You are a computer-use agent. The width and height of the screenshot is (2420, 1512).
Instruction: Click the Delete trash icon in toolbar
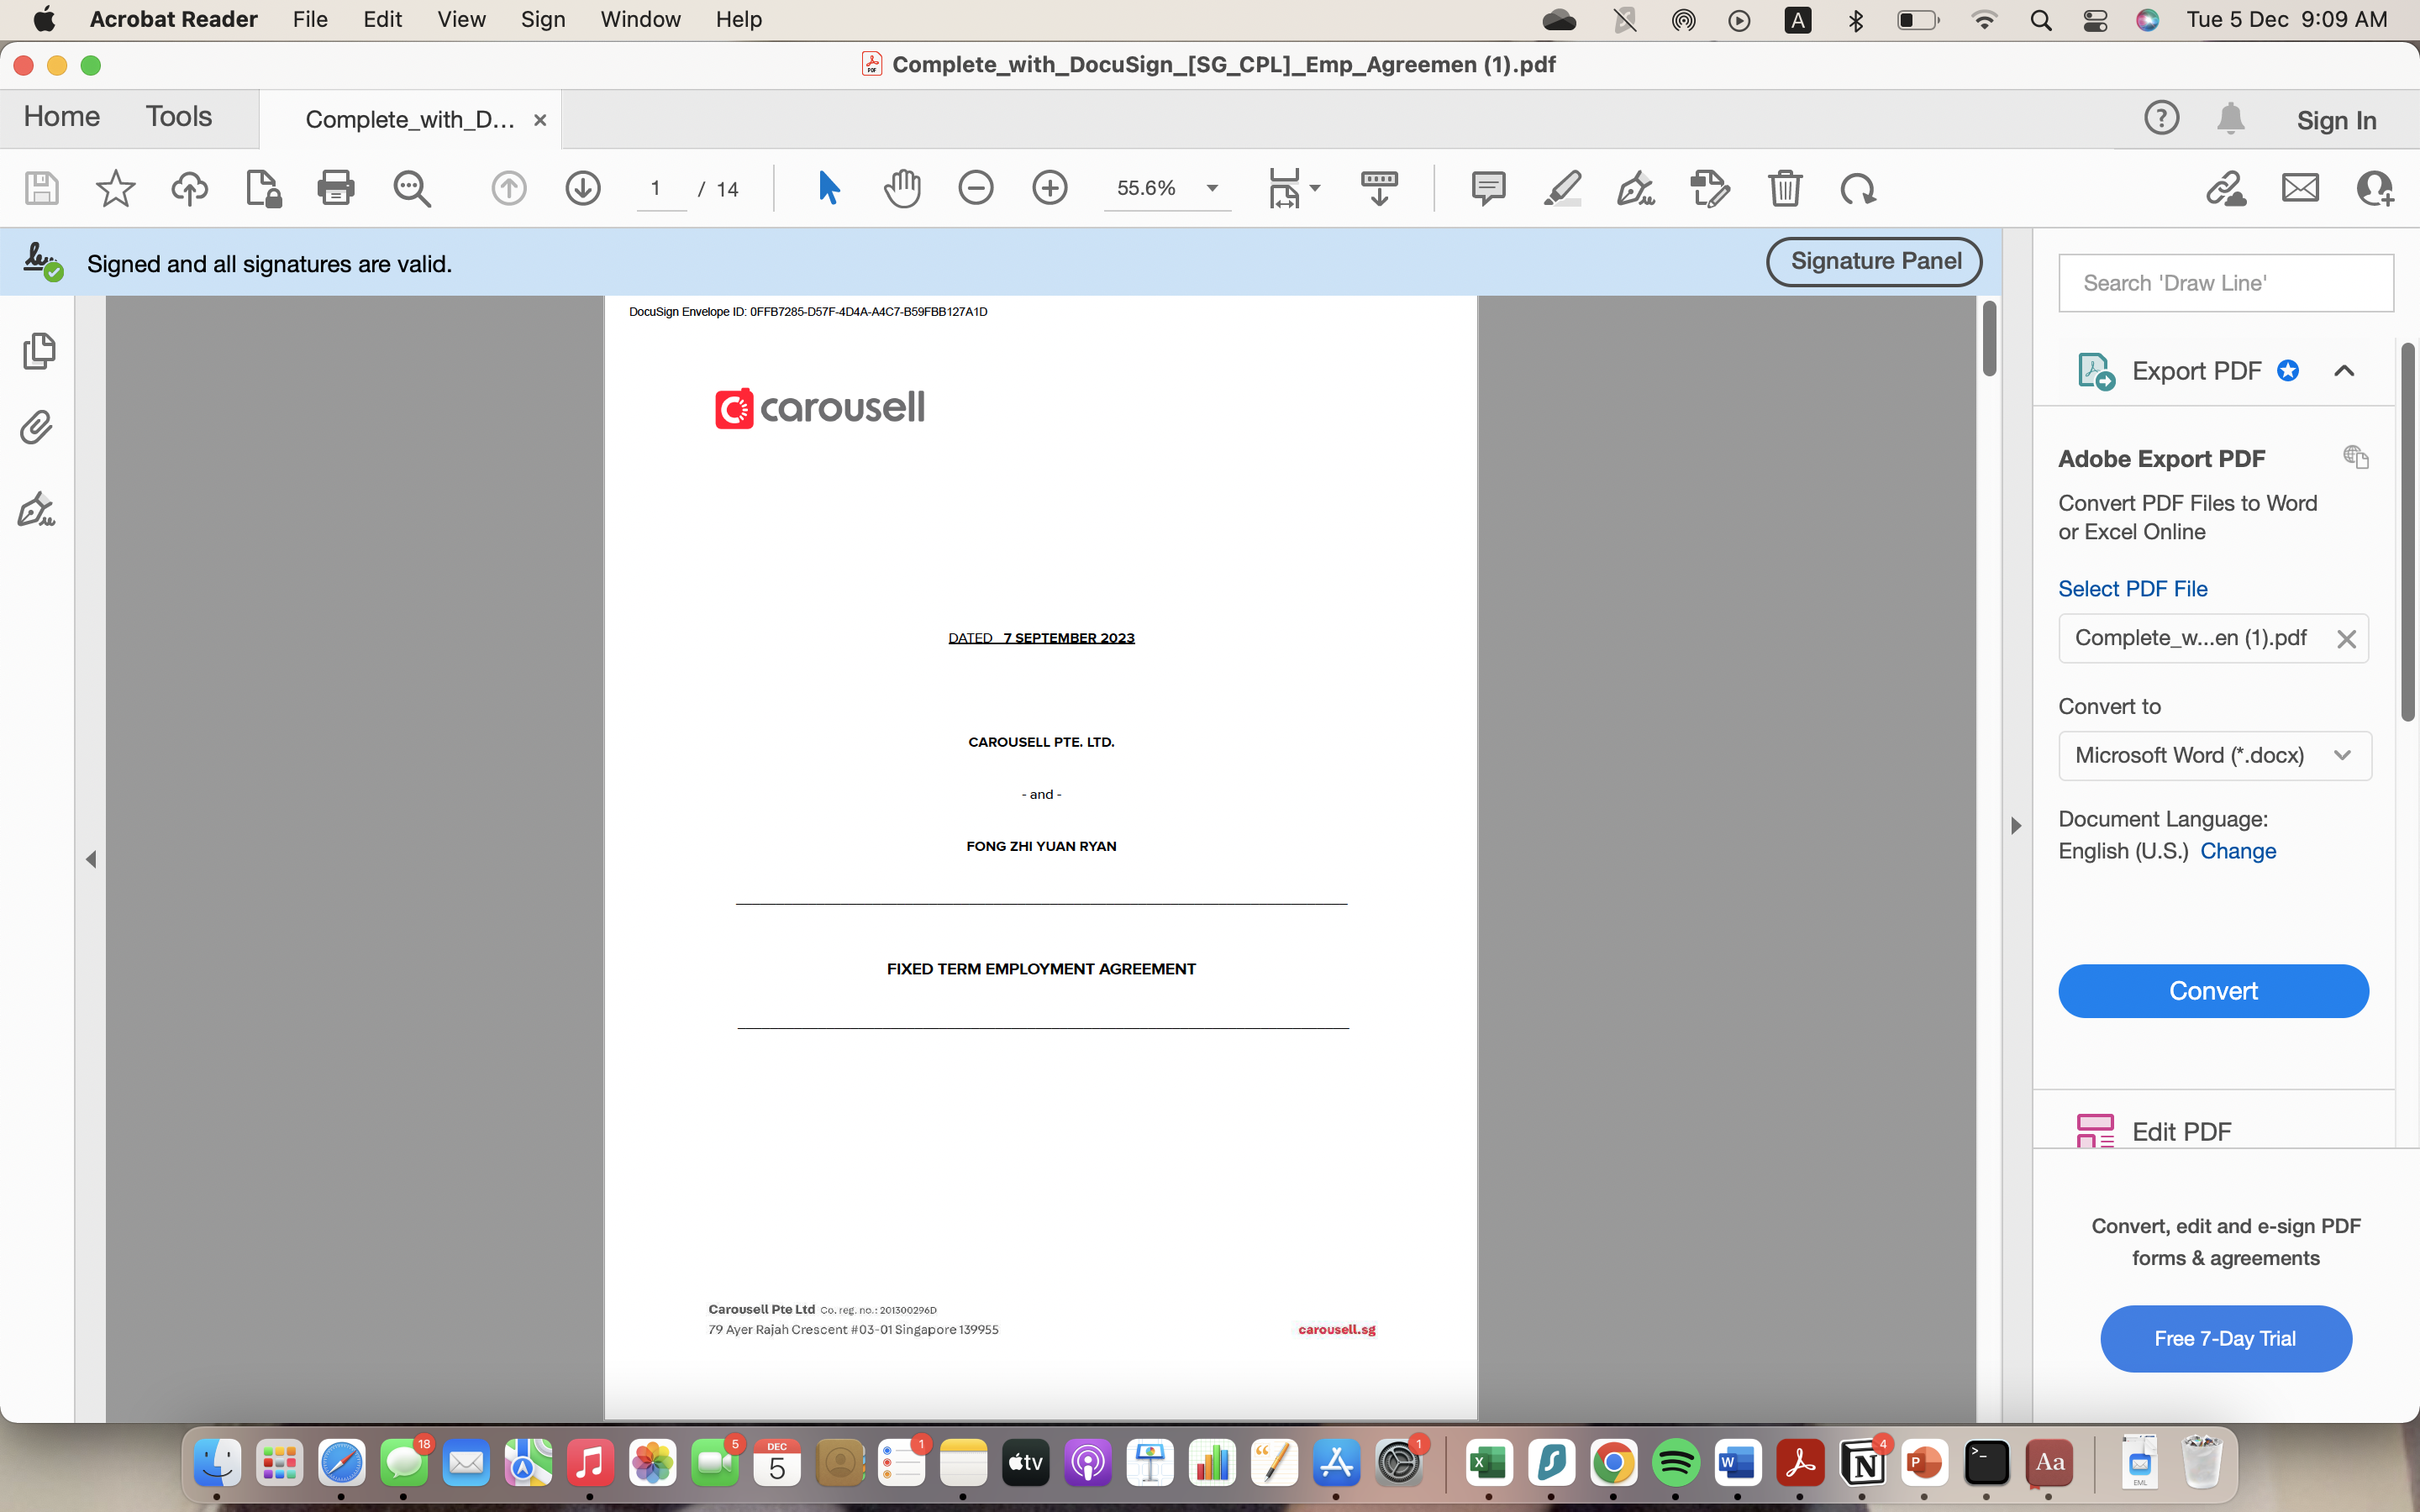point(1785,188)
